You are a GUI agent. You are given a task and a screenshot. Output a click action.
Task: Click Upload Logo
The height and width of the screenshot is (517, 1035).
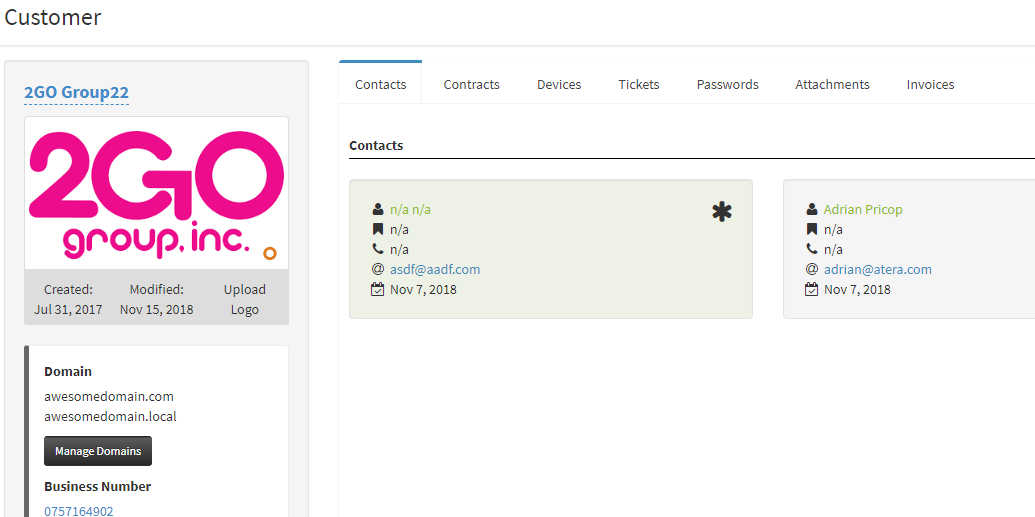[244, 299]
